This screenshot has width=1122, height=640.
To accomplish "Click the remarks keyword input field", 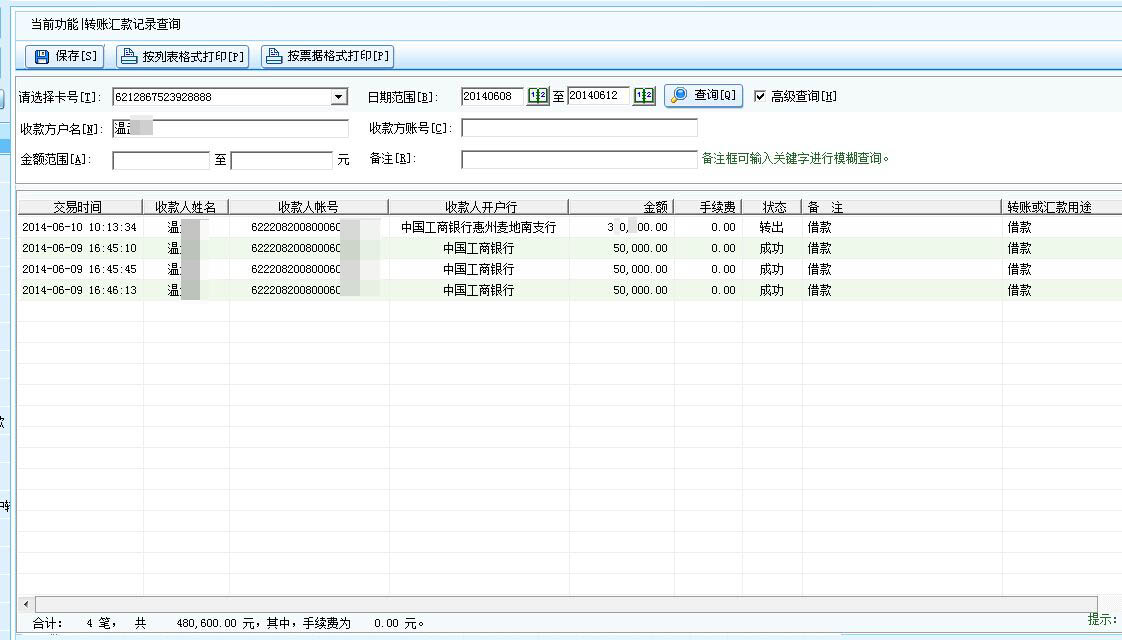I will [x=579, y=159].
